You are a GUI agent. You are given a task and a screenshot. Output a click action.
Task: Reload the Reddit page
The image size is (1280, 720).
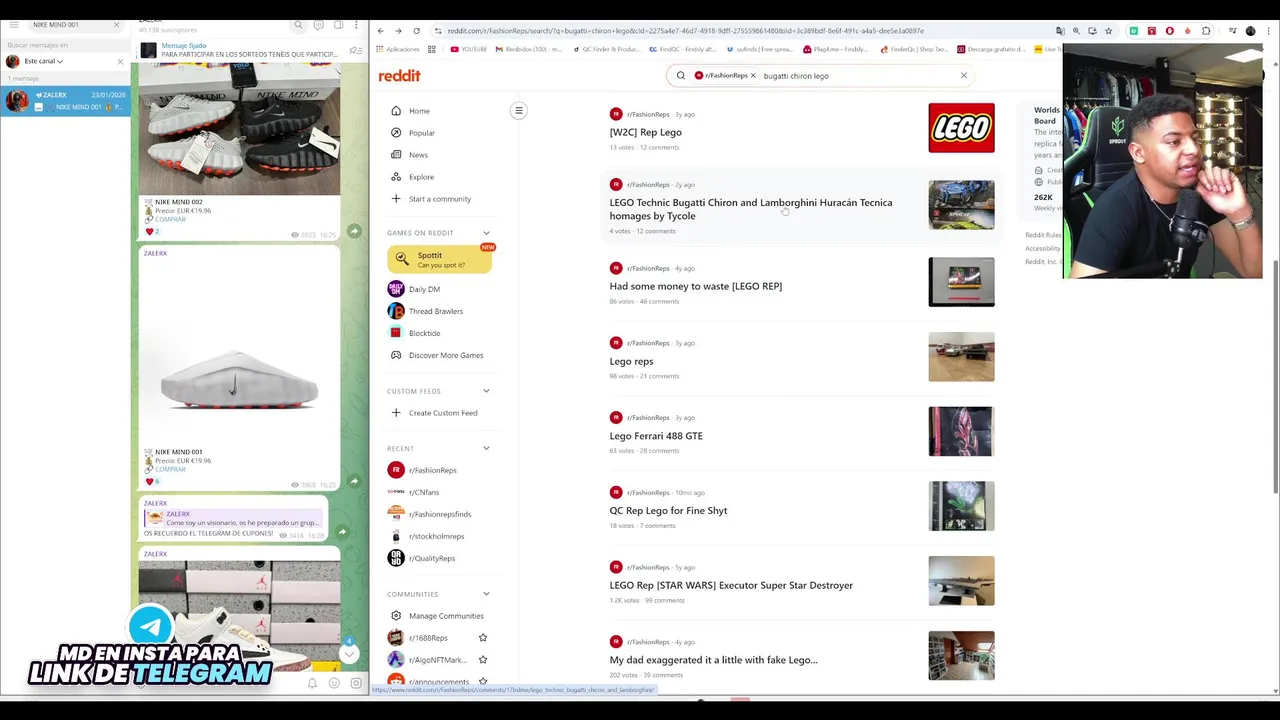click(x=416, y=31)
